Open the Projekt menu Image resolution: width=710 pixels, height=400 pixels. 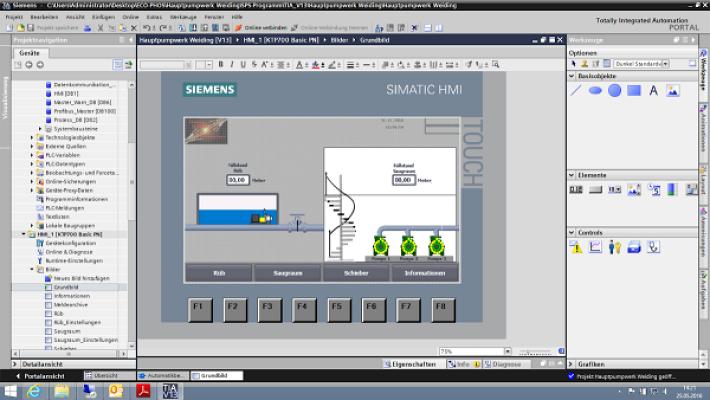(x=14, y=17)
